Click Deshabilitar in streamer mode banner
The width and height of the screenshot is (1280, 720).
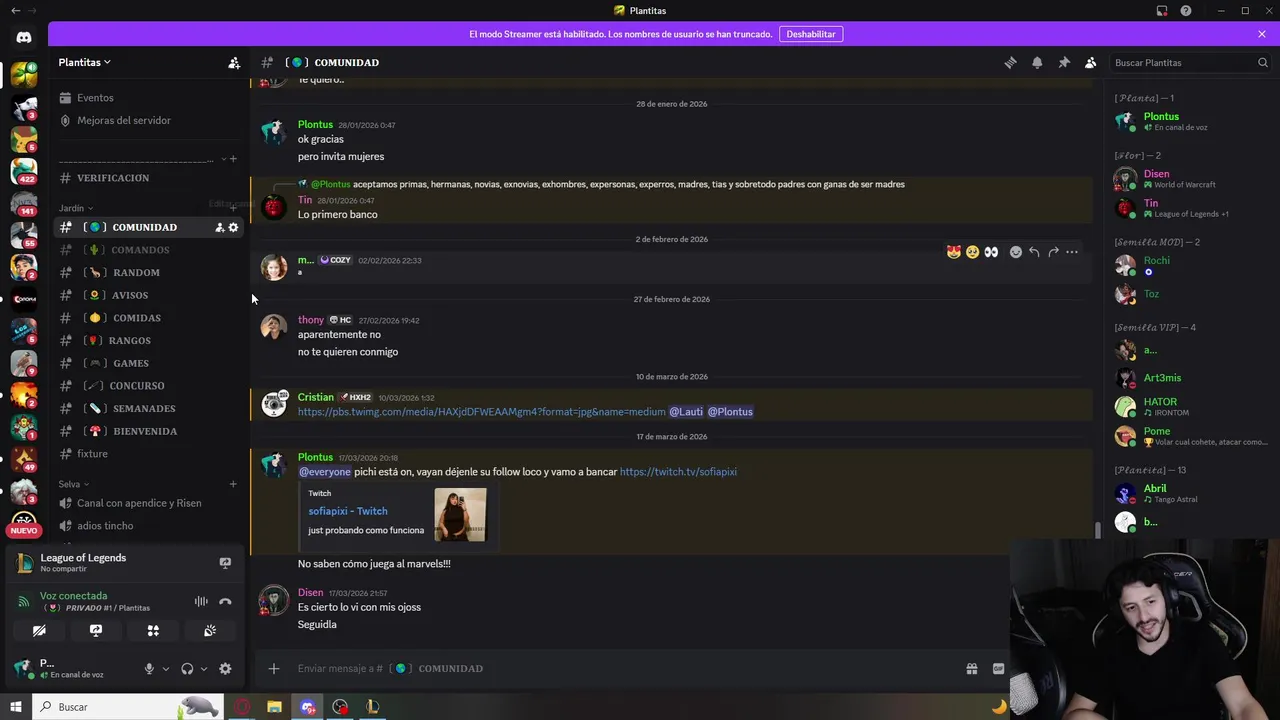click(x=811, y=34)
